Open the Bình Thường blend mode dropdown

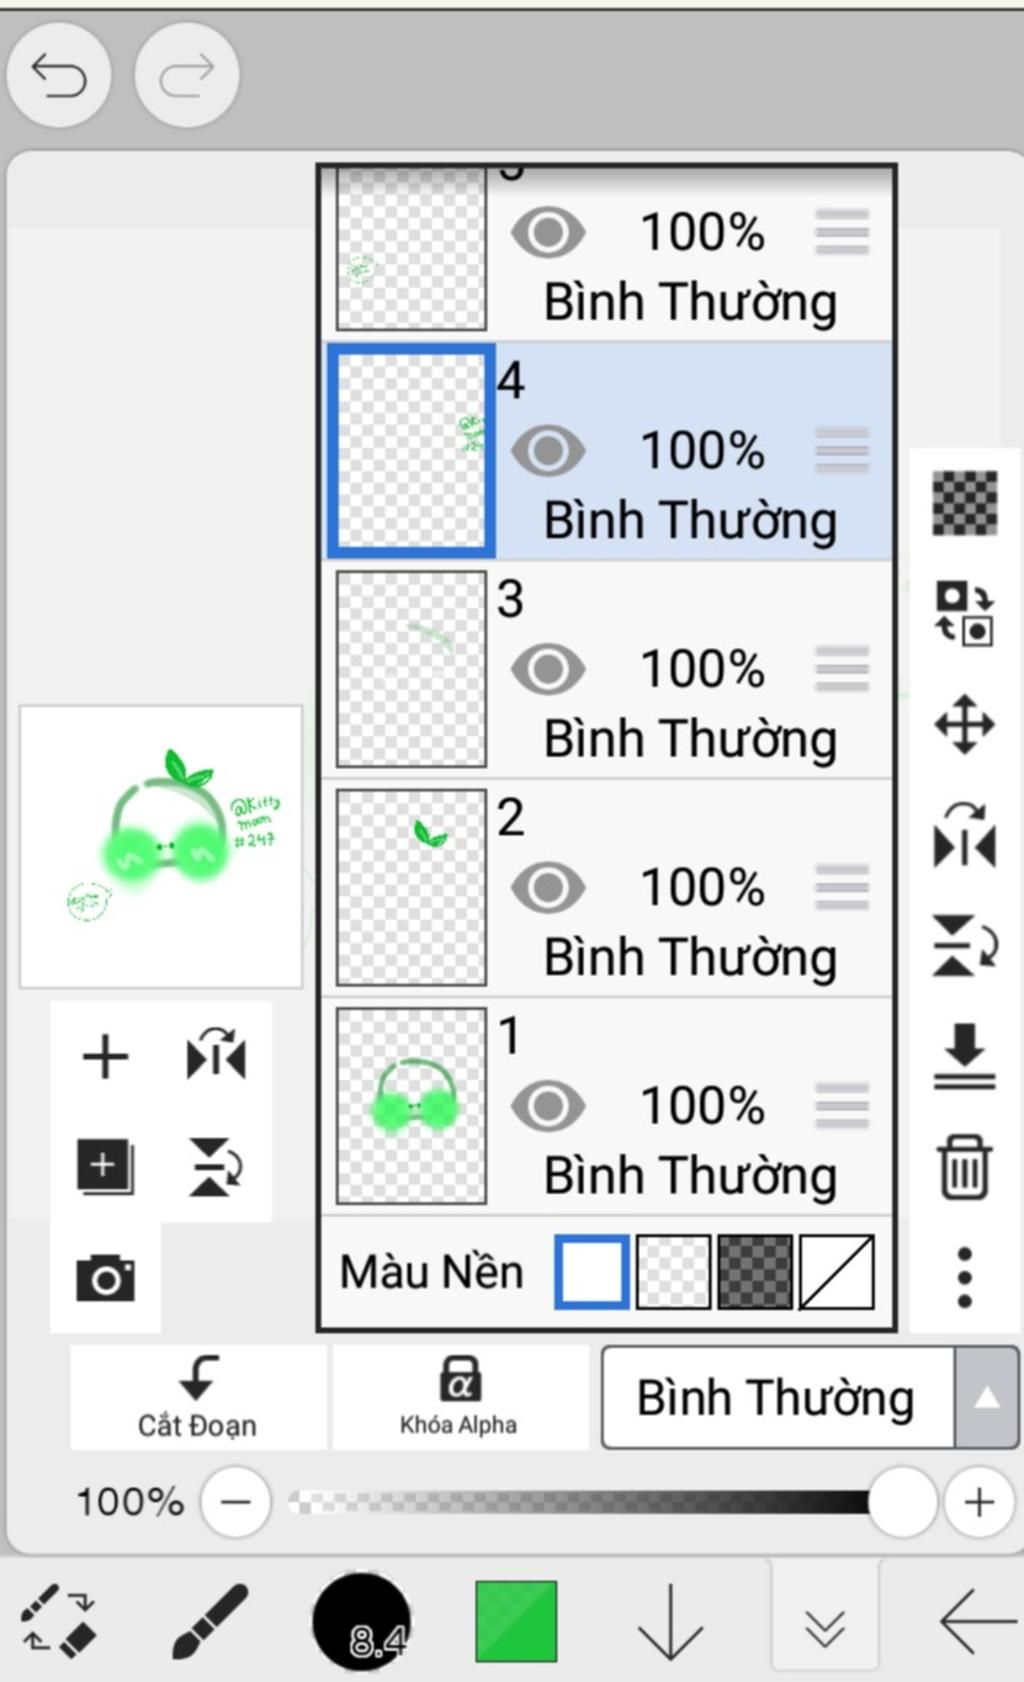pos(810,1397)
